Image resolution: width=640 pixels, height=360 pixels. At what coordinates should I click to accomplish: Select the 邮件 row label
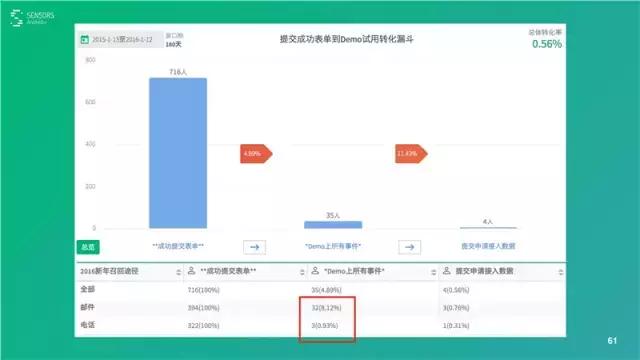click(x=88, y=307)
